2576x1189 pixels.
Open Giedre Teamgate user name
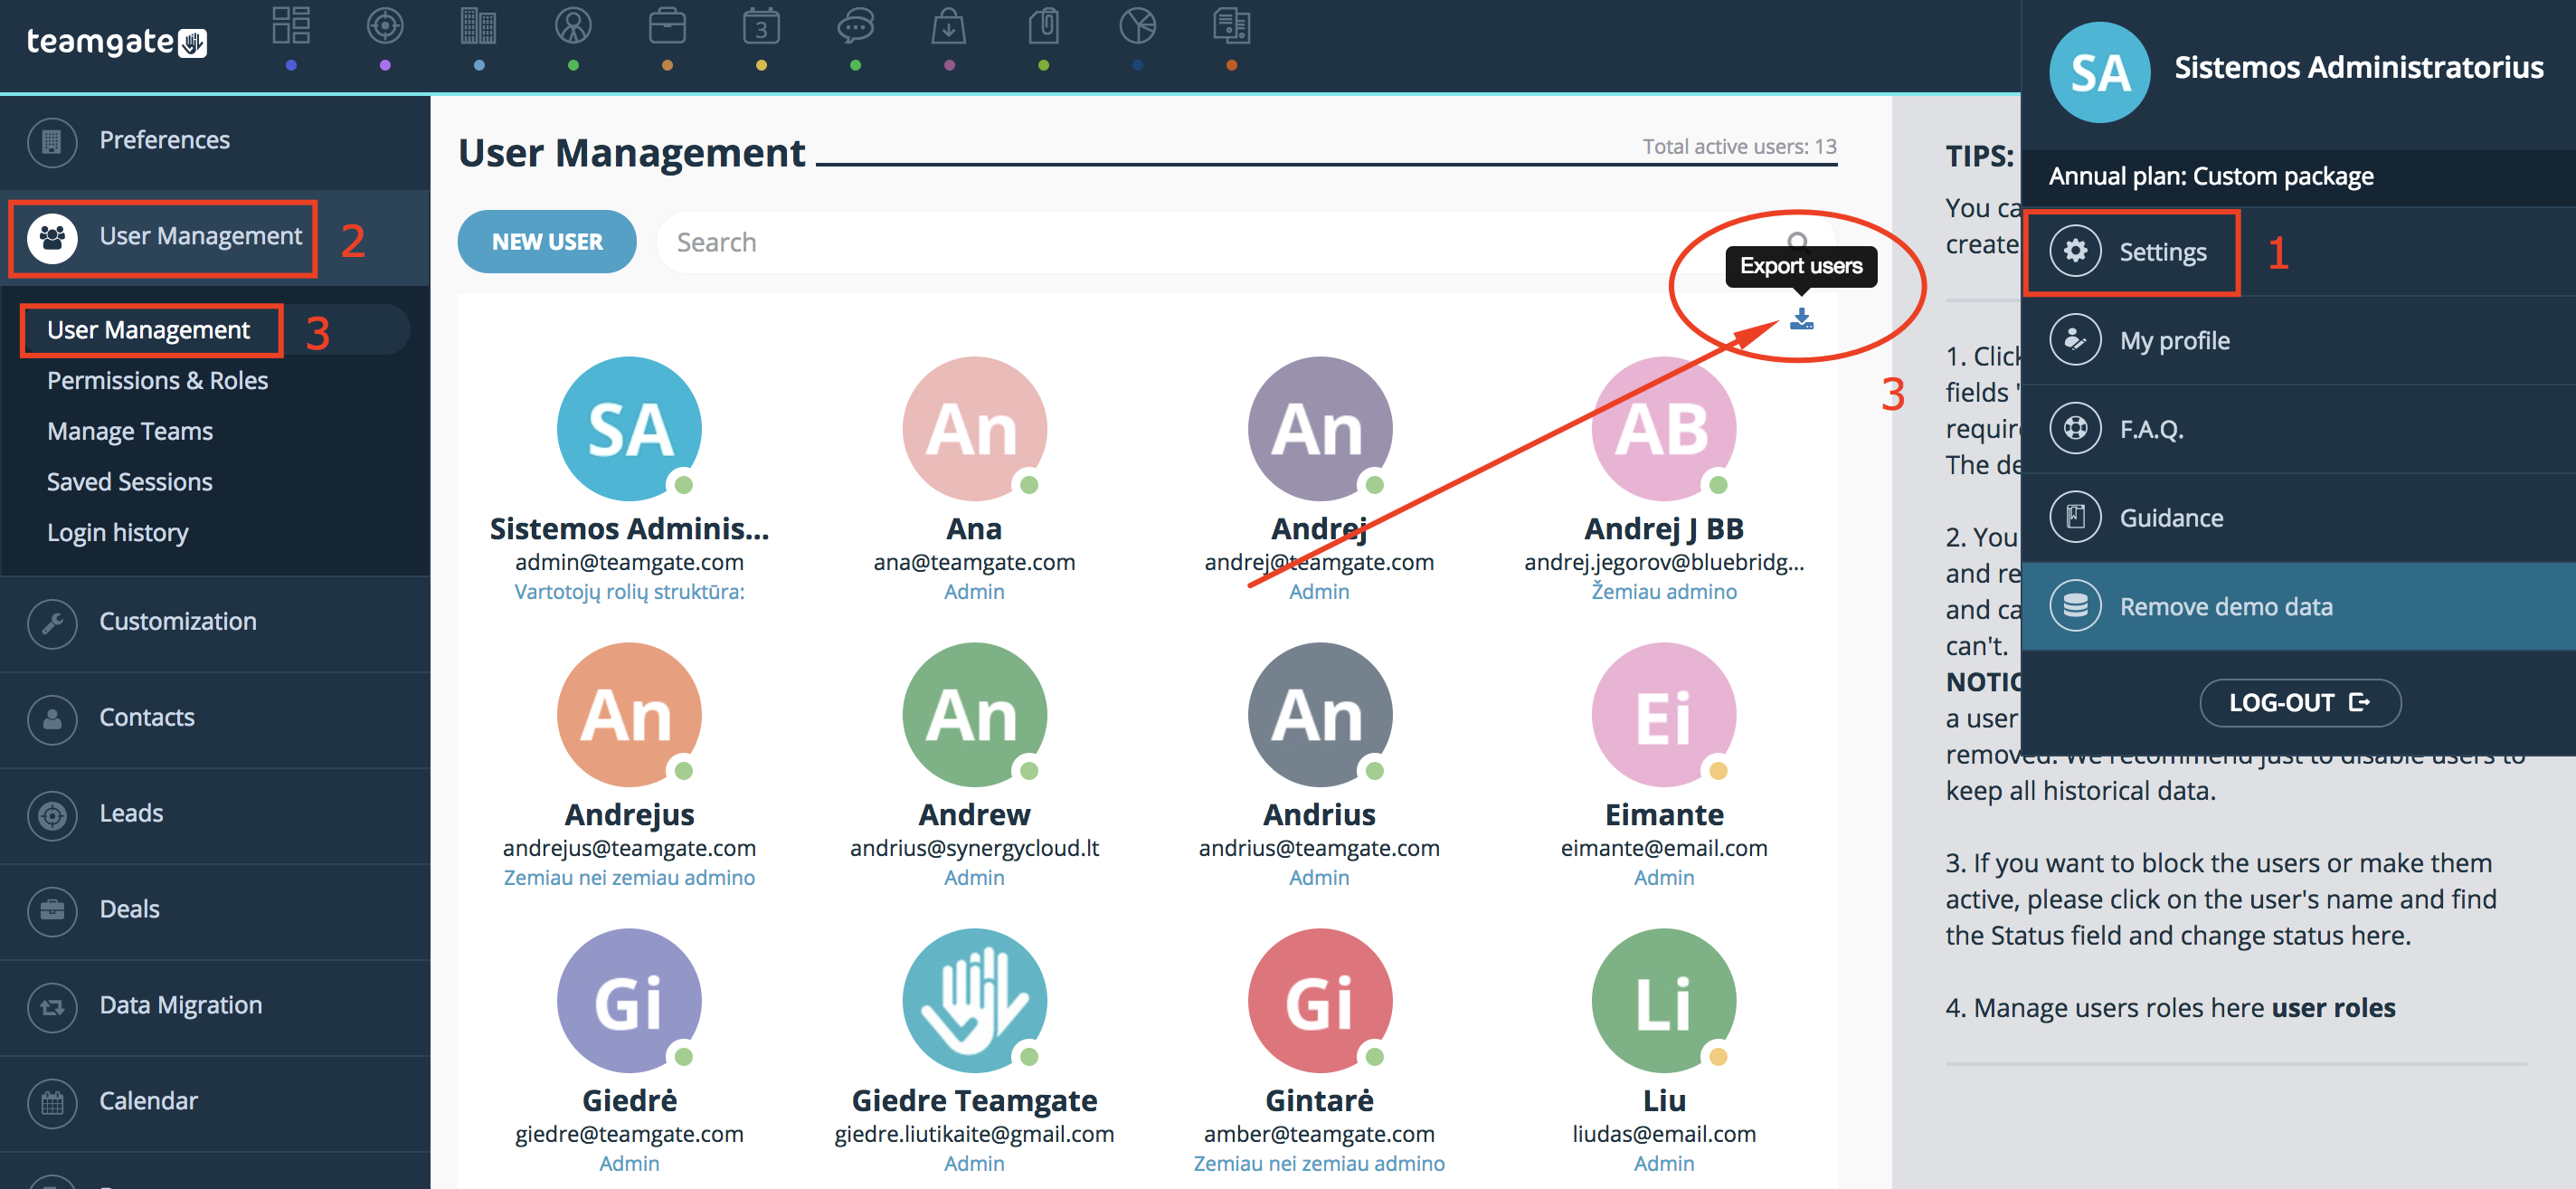(974, 1100)
